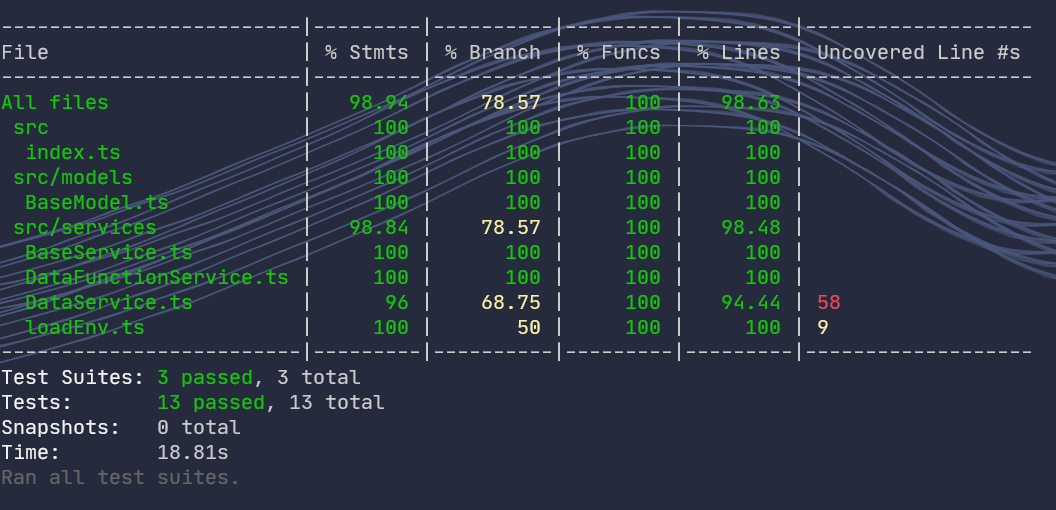Open the index.ts file entry
The image size is (1056, 510).
point(73,152)
